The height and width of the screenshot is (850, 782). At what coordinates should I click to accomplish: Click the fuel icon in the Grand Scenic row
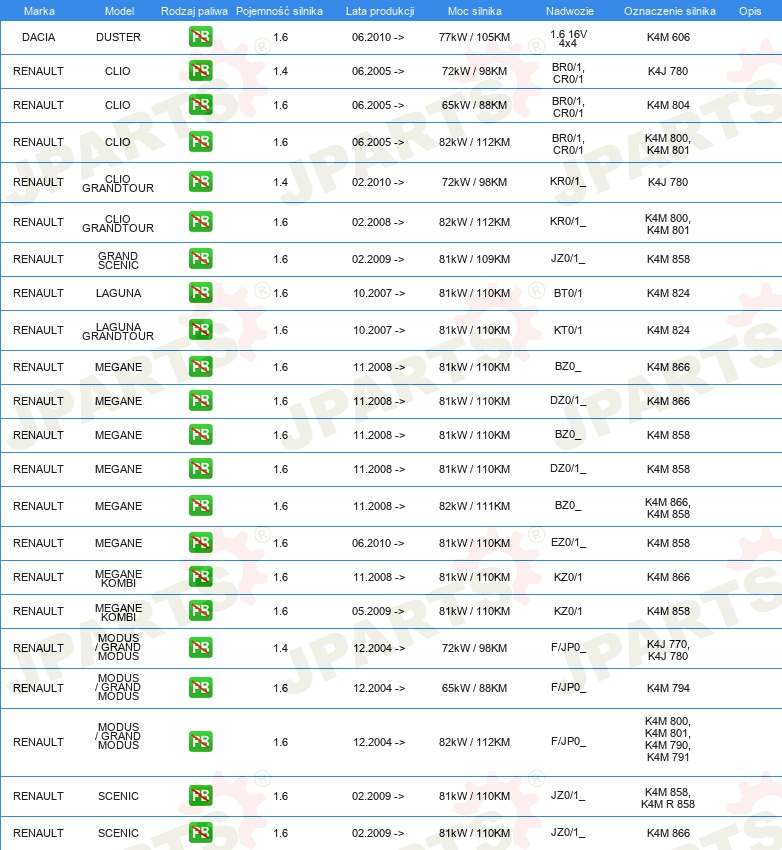click(x=201, y=259)
